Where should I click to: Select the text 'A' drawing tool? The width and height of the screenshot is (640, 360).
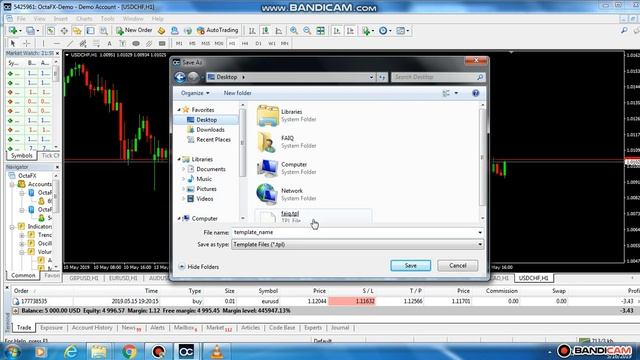[109, 43]
